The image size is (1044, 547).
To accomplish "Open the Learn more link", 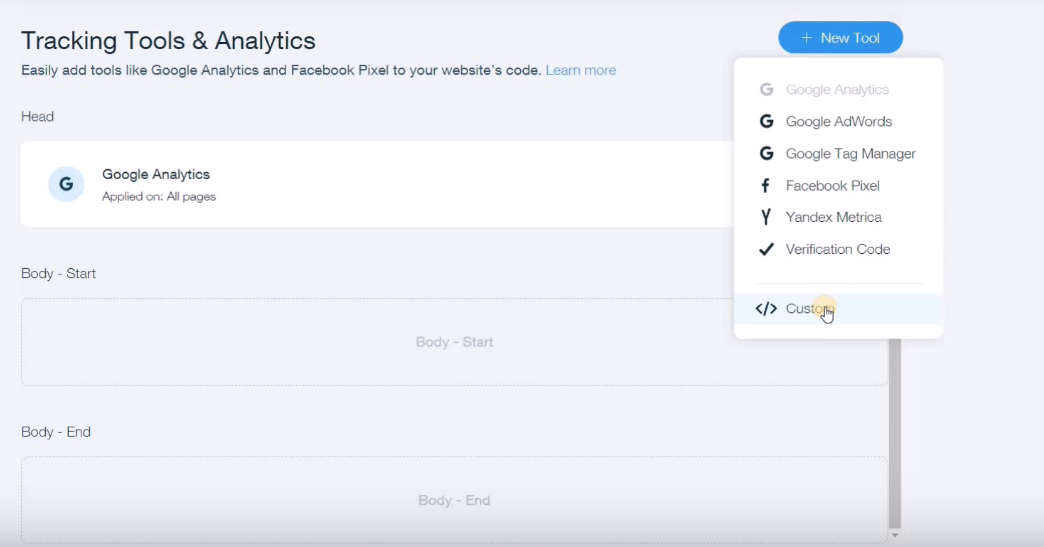I will click(x=580, y=70).
